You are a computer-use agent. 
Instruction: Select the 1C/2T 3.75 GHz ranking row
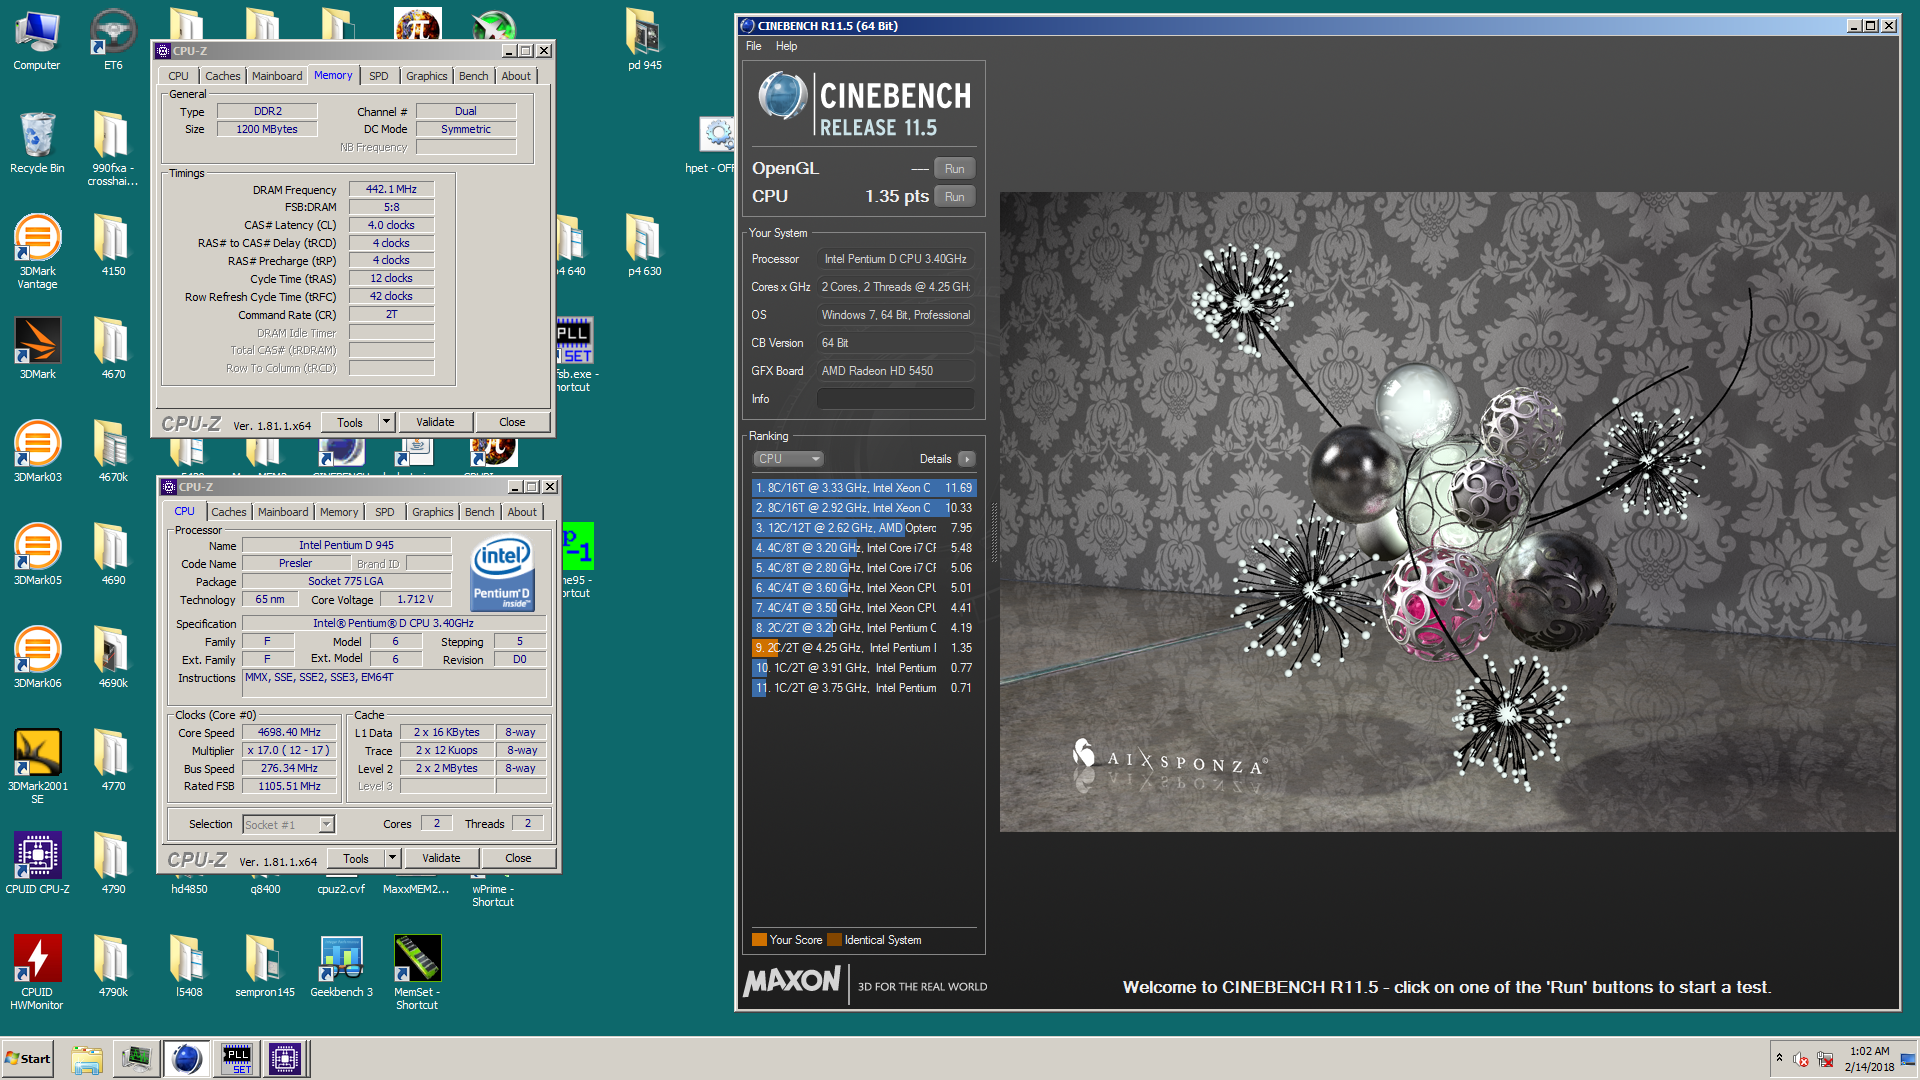click(864, 688)
